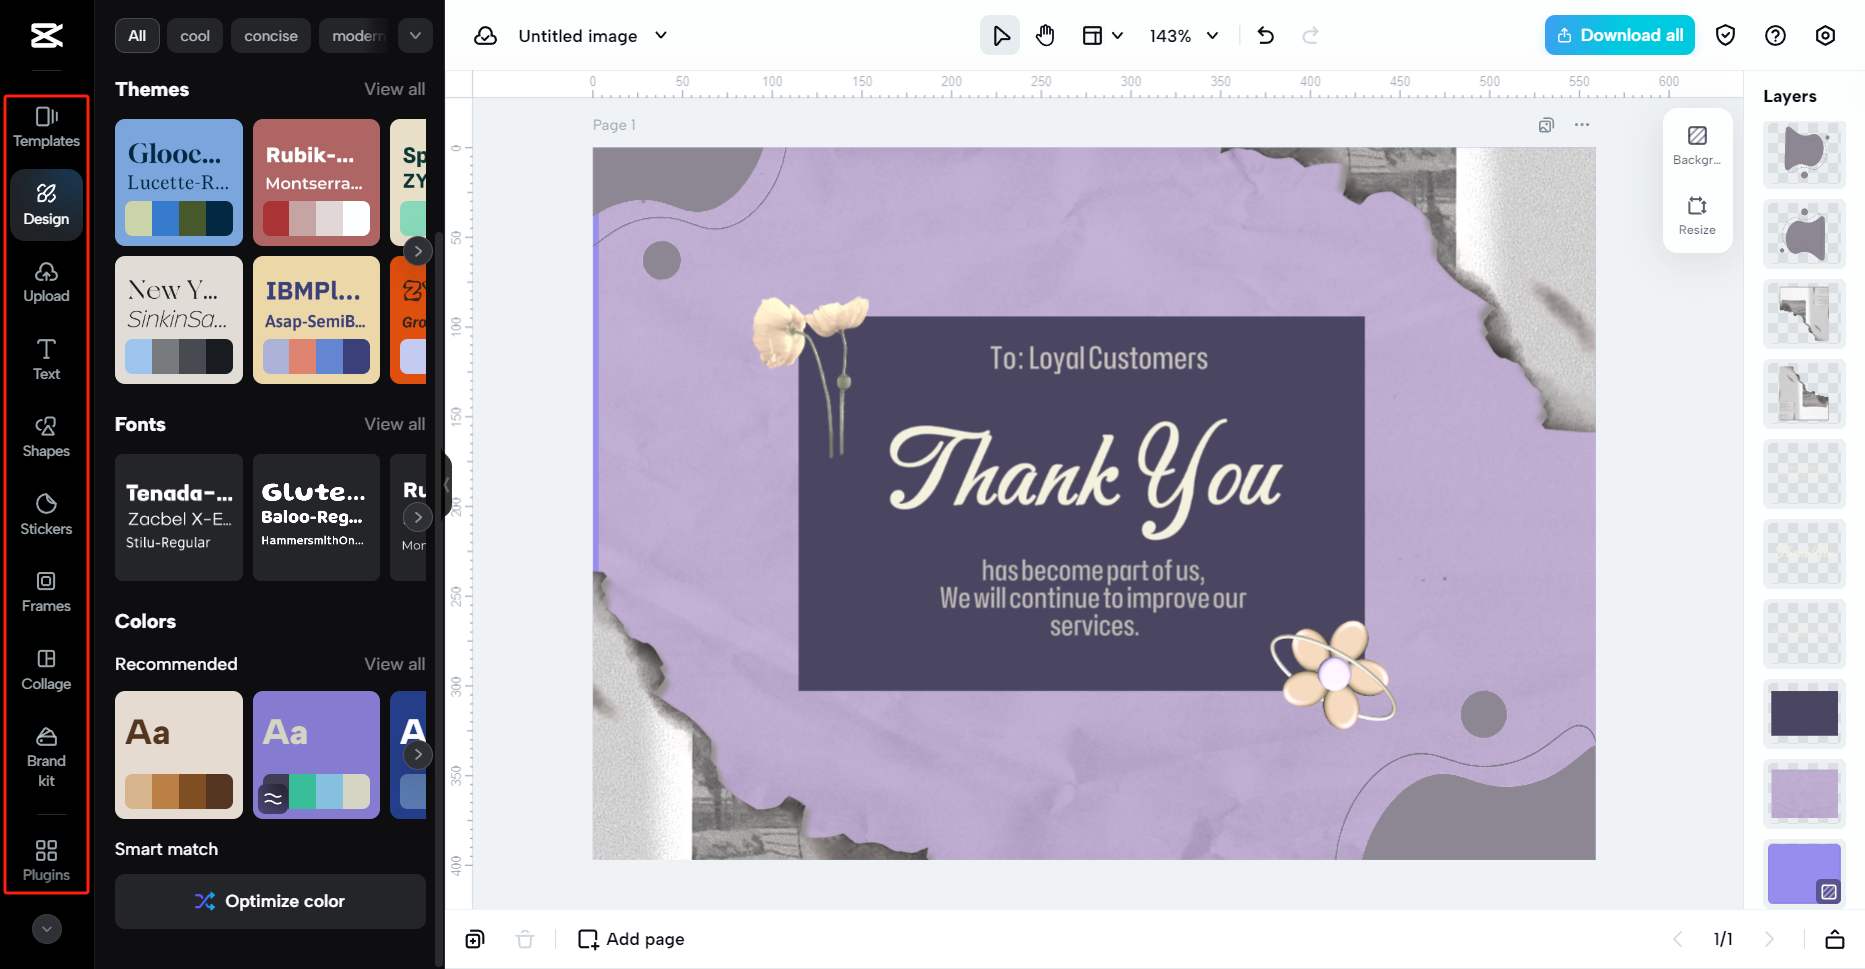Click the dark purple rectangle layer thumbnail
This screenshot has height=969, width=1865.
[1805, 714]
